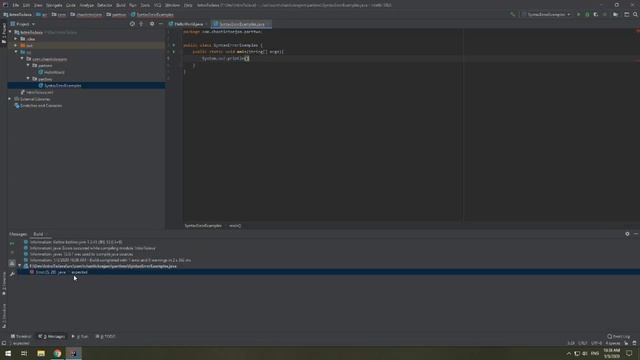Open the Navigate menu
Viewport: 640px width, 360px height.
coord(54,5)
